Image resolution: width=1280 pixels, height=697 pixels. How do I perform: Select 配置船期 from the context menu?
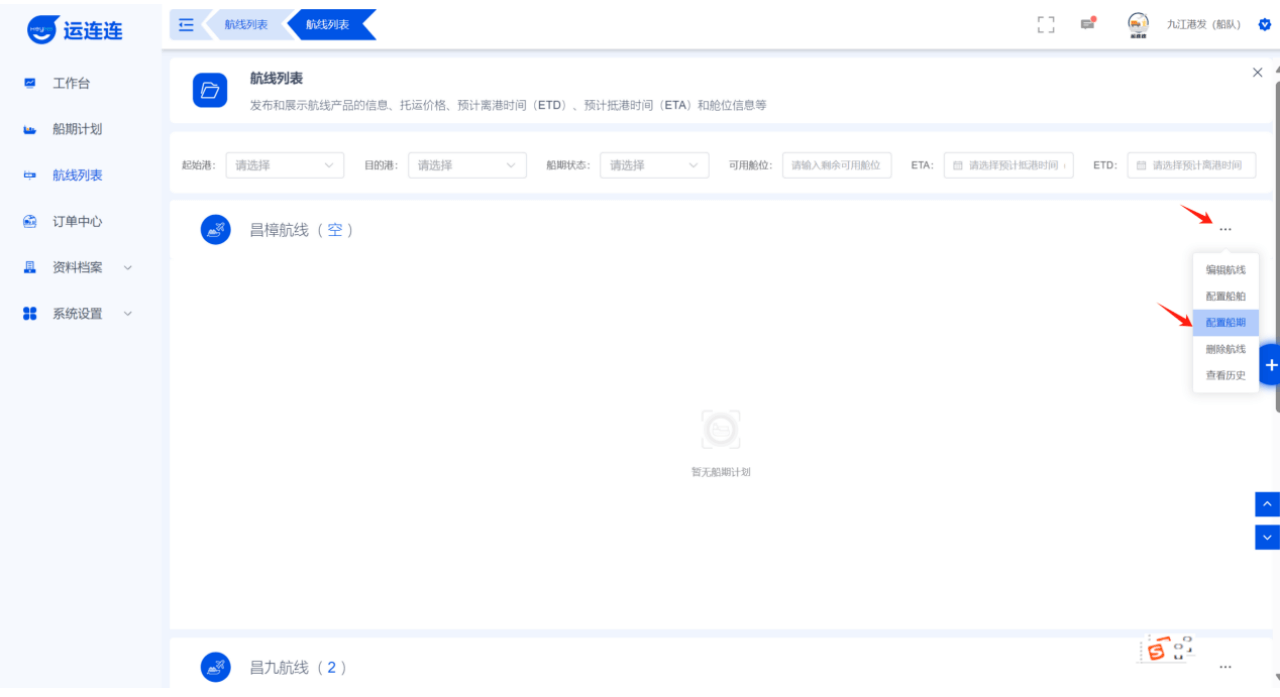[1225, 323]
